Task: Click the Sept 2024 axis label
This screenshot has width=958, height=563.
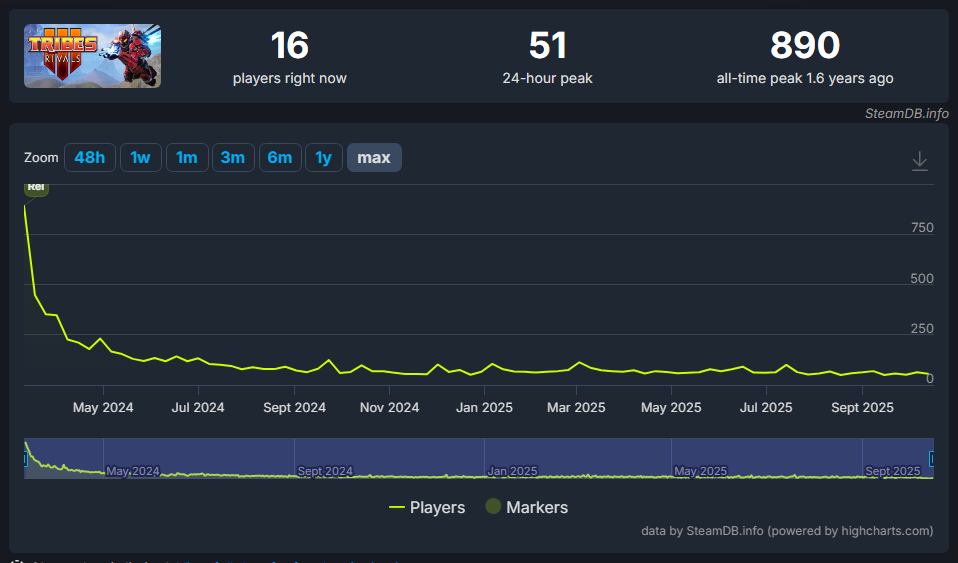Action: click(294, 408)
